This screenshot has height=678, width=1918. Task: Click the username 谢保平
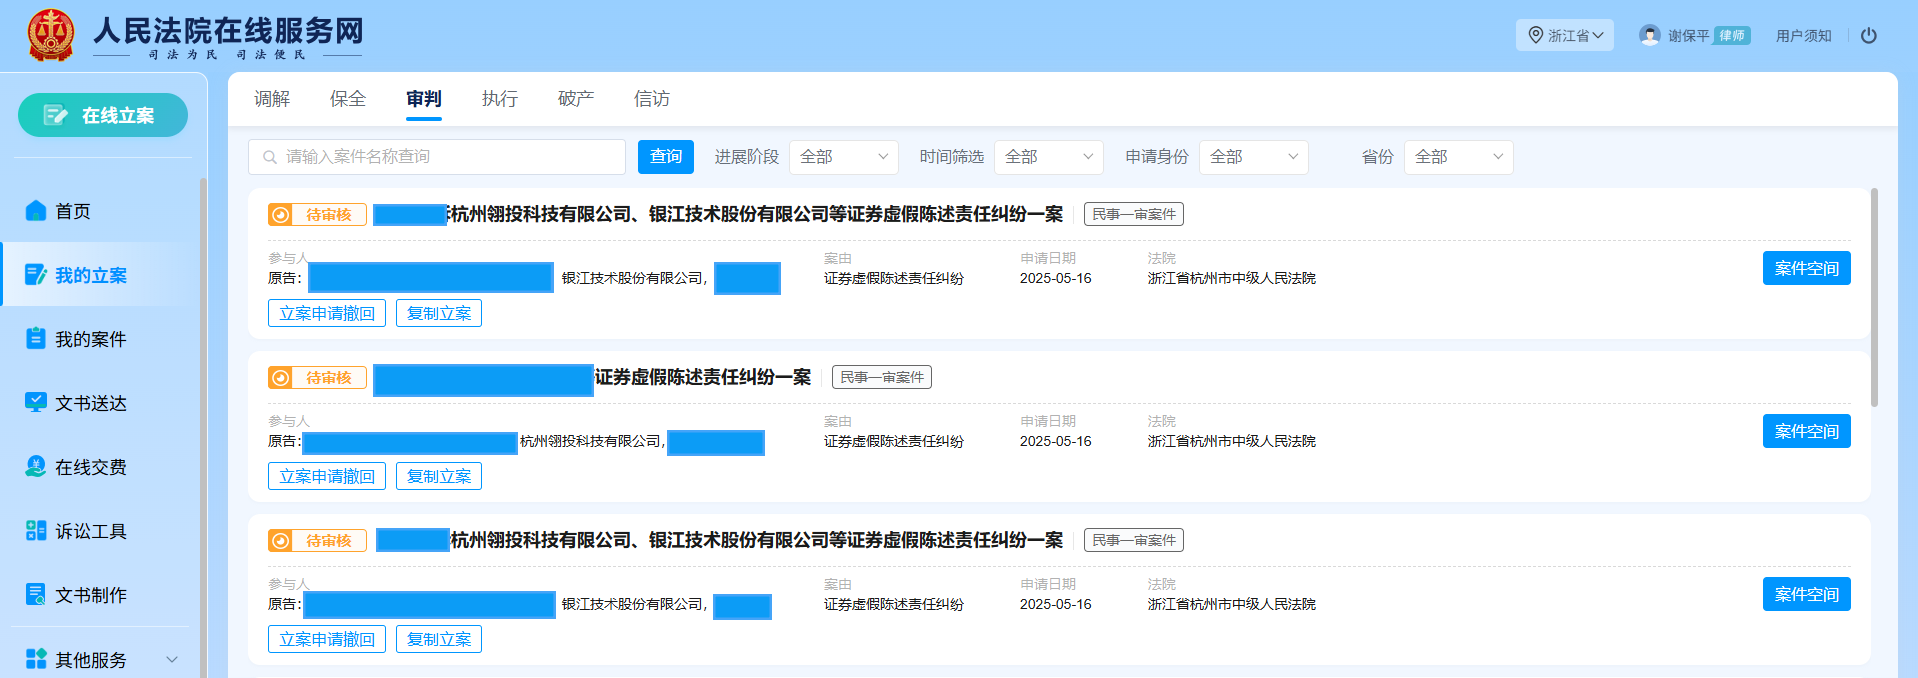pyautogui.click(x=1689, y=35)
